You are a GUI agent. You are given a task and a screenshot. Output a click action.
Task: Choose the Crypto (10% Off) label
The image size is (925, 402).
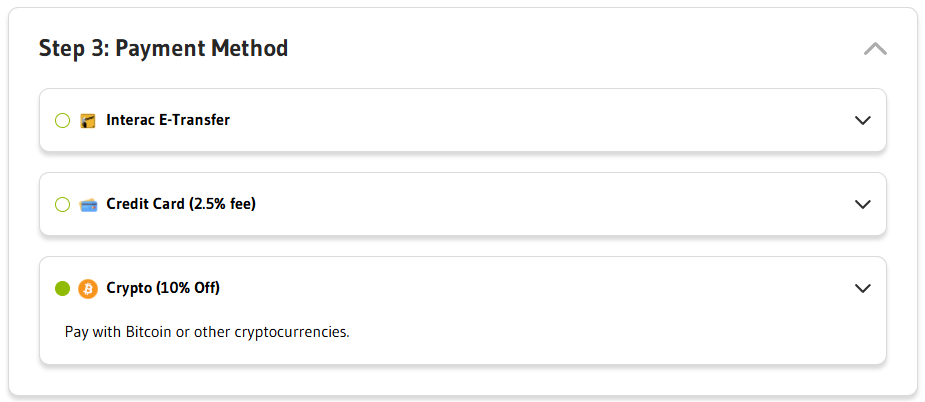click(163, 288)
